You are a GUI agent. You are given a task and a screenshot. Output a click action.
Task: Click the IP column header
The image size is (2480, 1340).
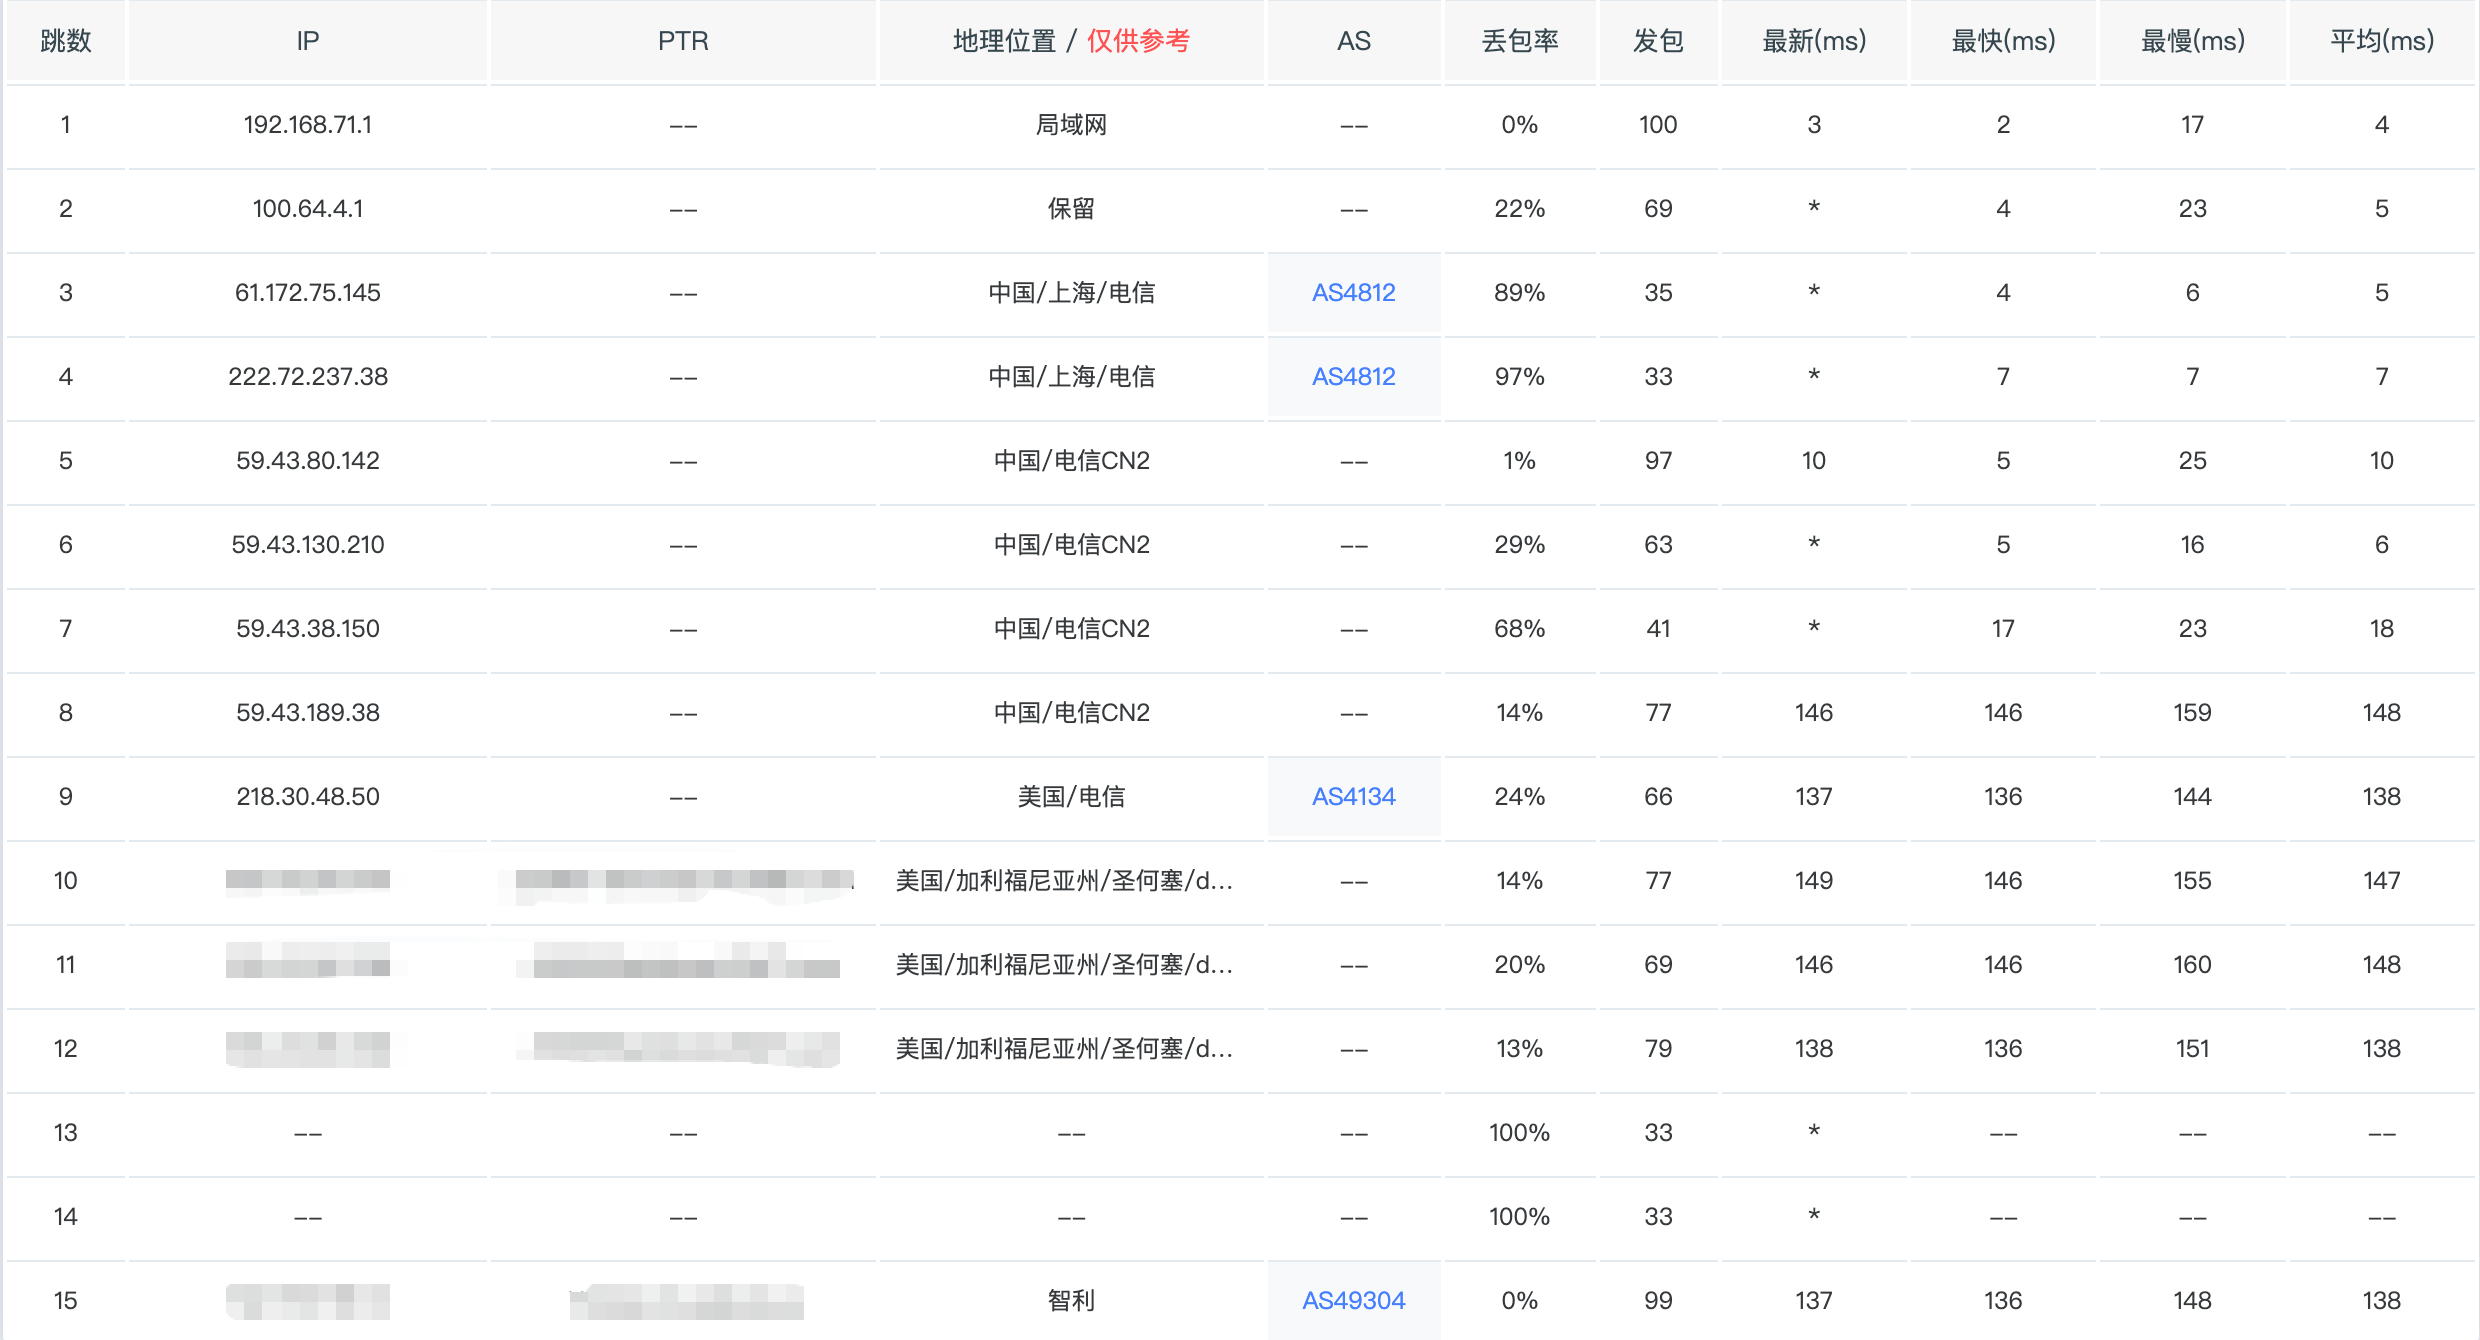308,41
